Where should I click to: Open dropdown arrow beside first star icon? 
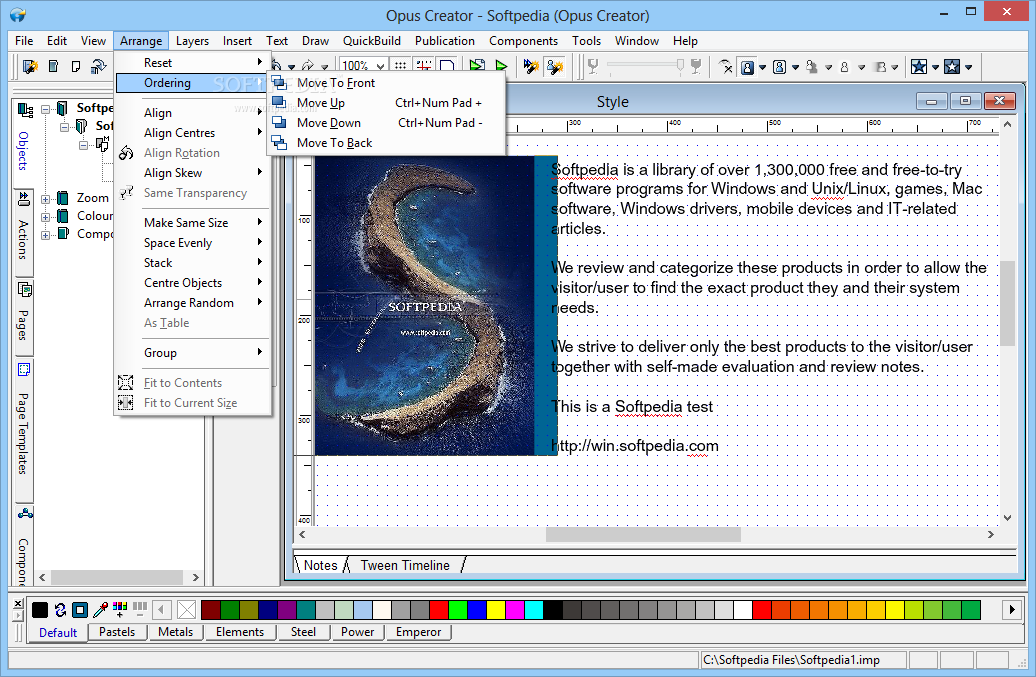tap(935, 67)
